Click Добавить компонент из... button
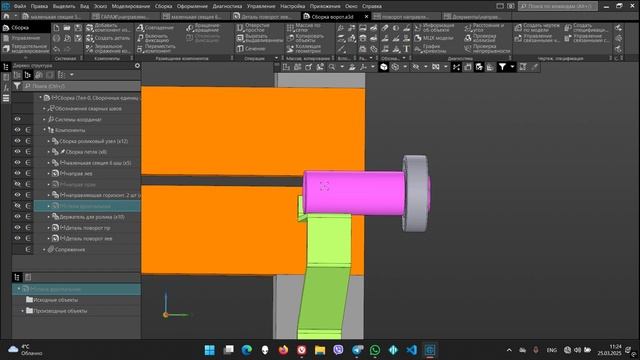The height and width of the screenshot is (360, 640). (x=108, y=28)
